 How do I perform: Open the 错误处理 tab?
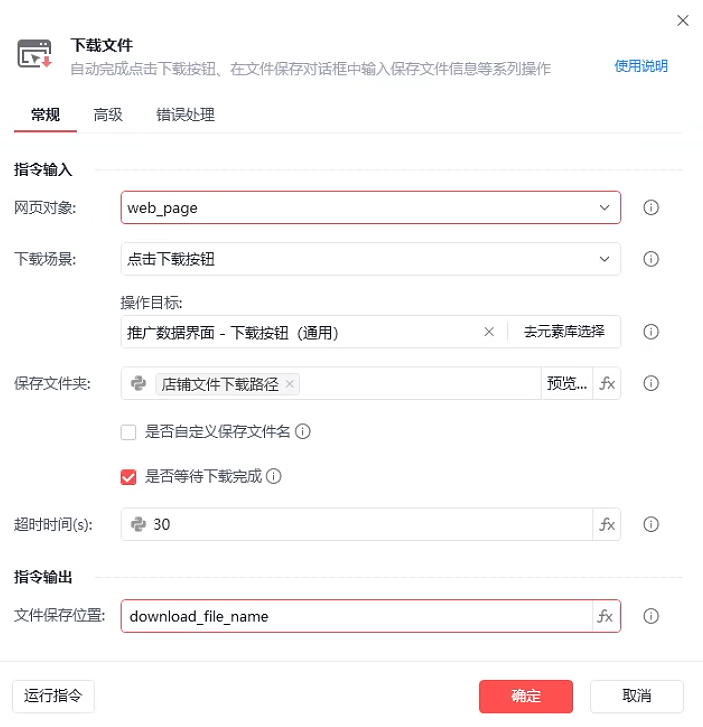pos(185,115)
